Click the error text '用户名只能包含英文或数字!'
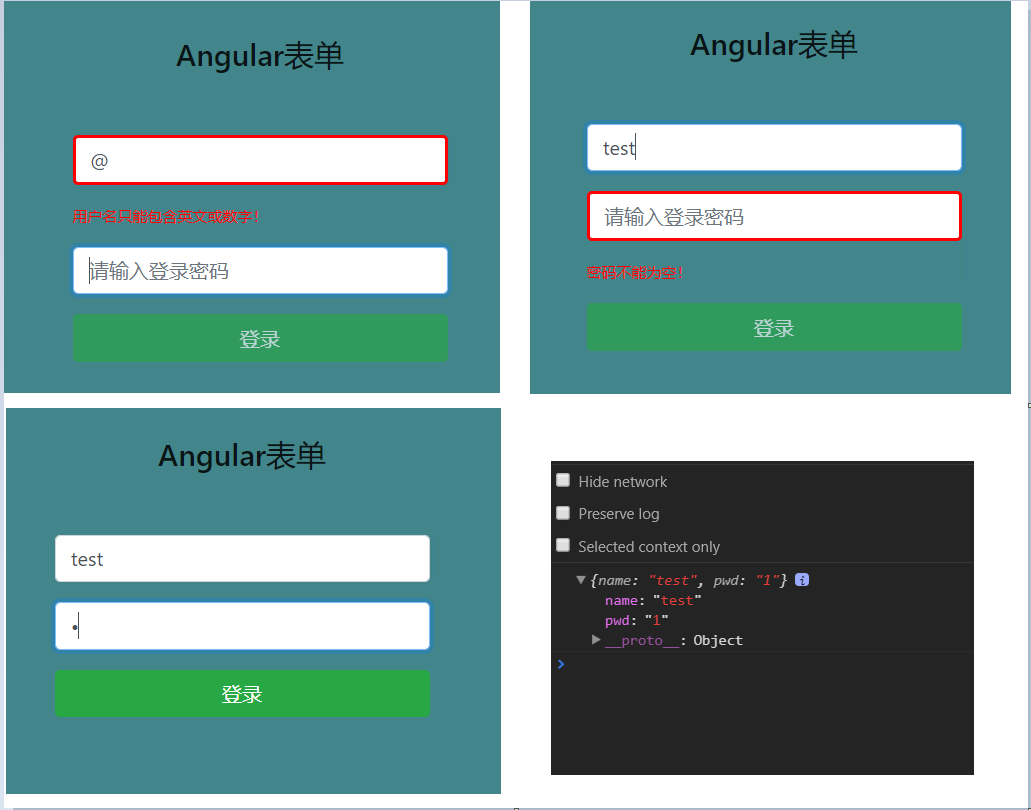This screenshot has height=810, width=1031. click(x=166, y=216)
